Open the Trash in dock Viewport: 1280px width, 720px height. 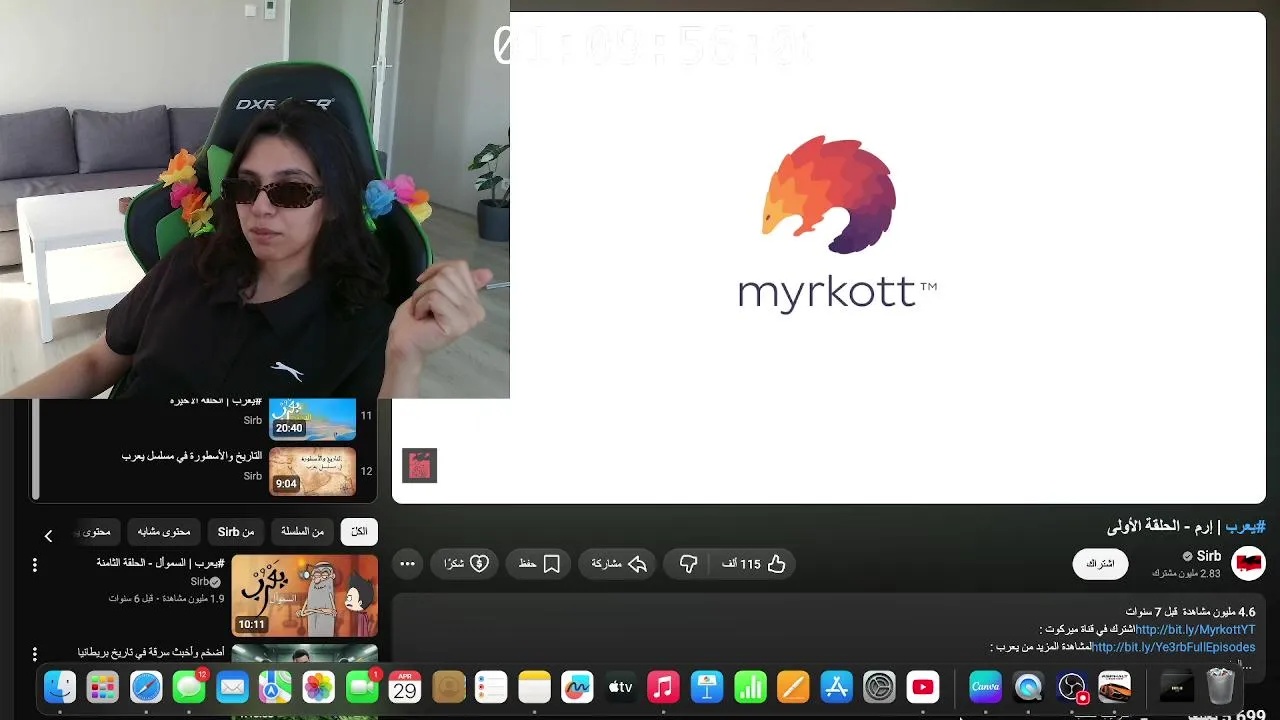(x=1221, y=687)
